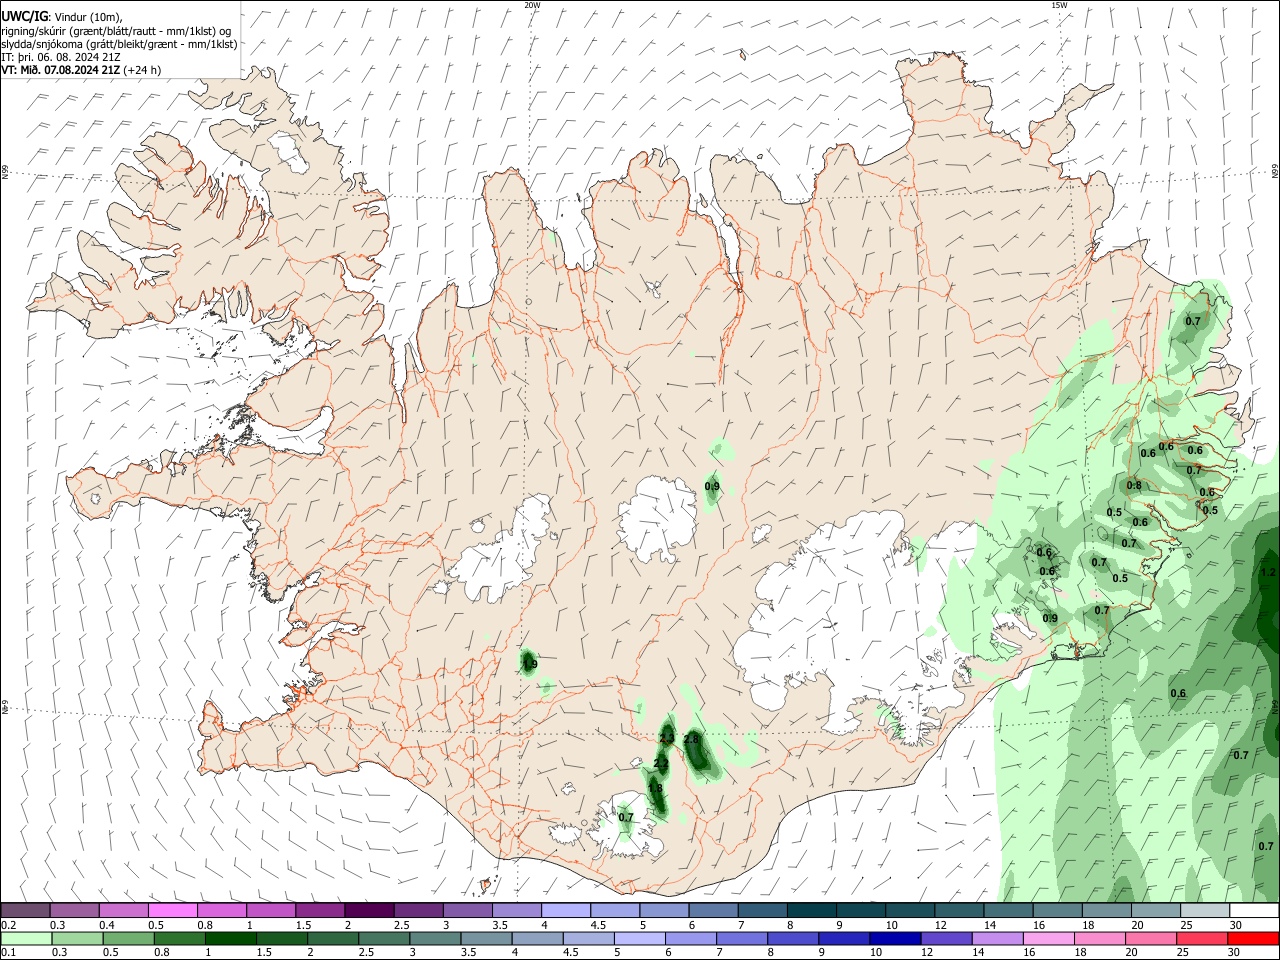
Task: Click the 'rigning/skúrir' legend description line
Action: pos(116,31)
